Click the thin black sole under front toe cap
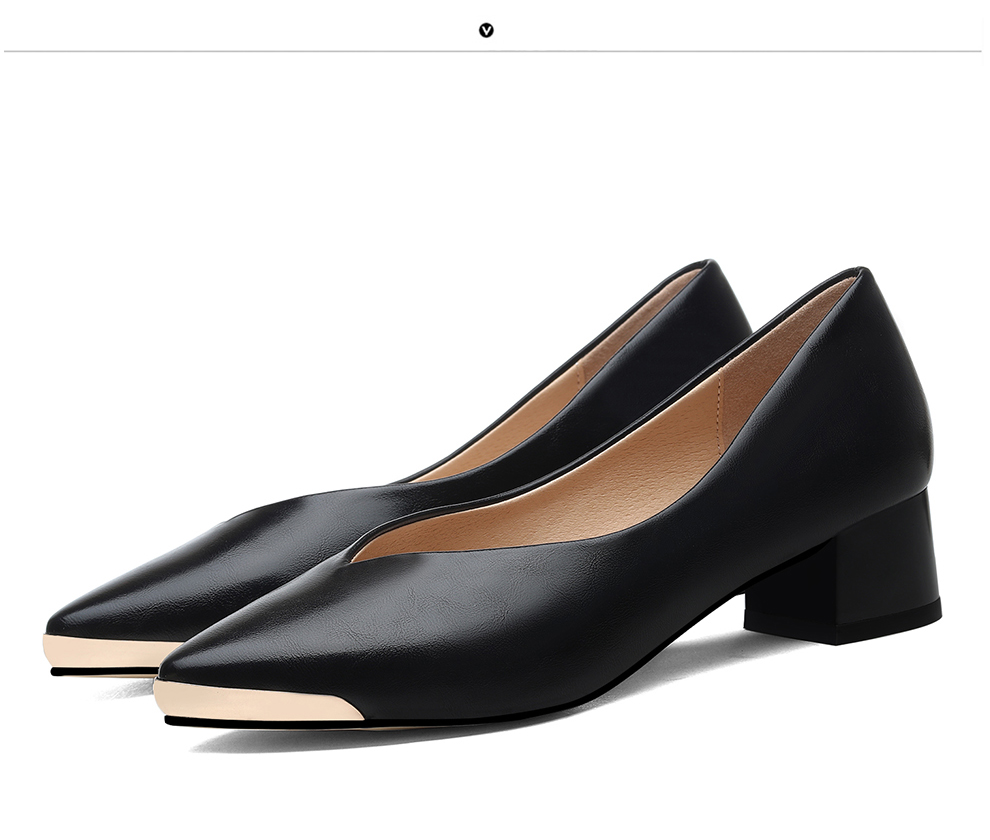990x840 pixels. (x=260, y=722)
